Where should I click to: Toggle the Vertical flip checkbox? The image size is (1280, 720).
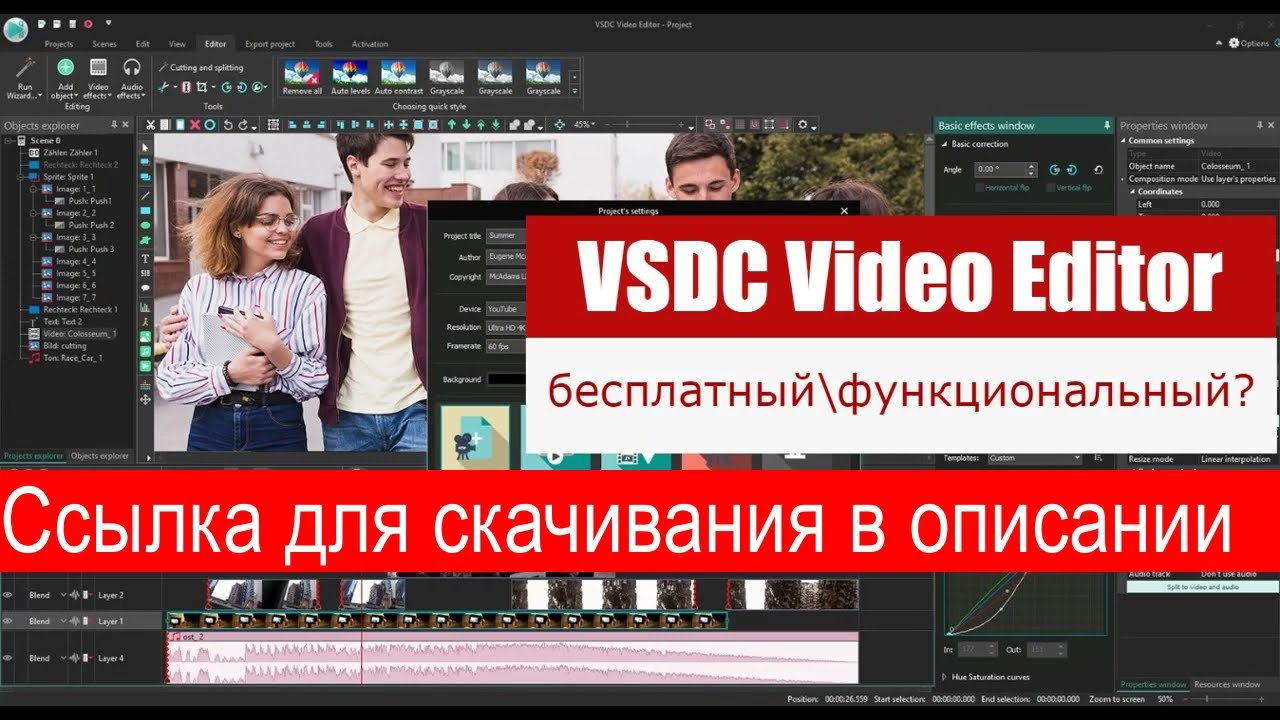pos(1050,187)
